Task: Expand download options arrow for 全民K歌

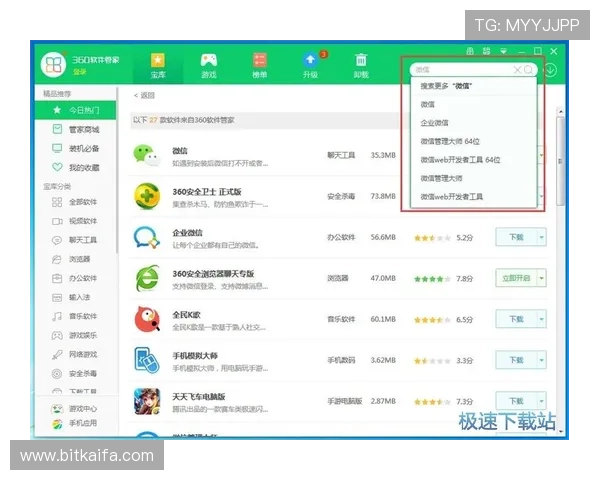Action: (x=541, y=319)
